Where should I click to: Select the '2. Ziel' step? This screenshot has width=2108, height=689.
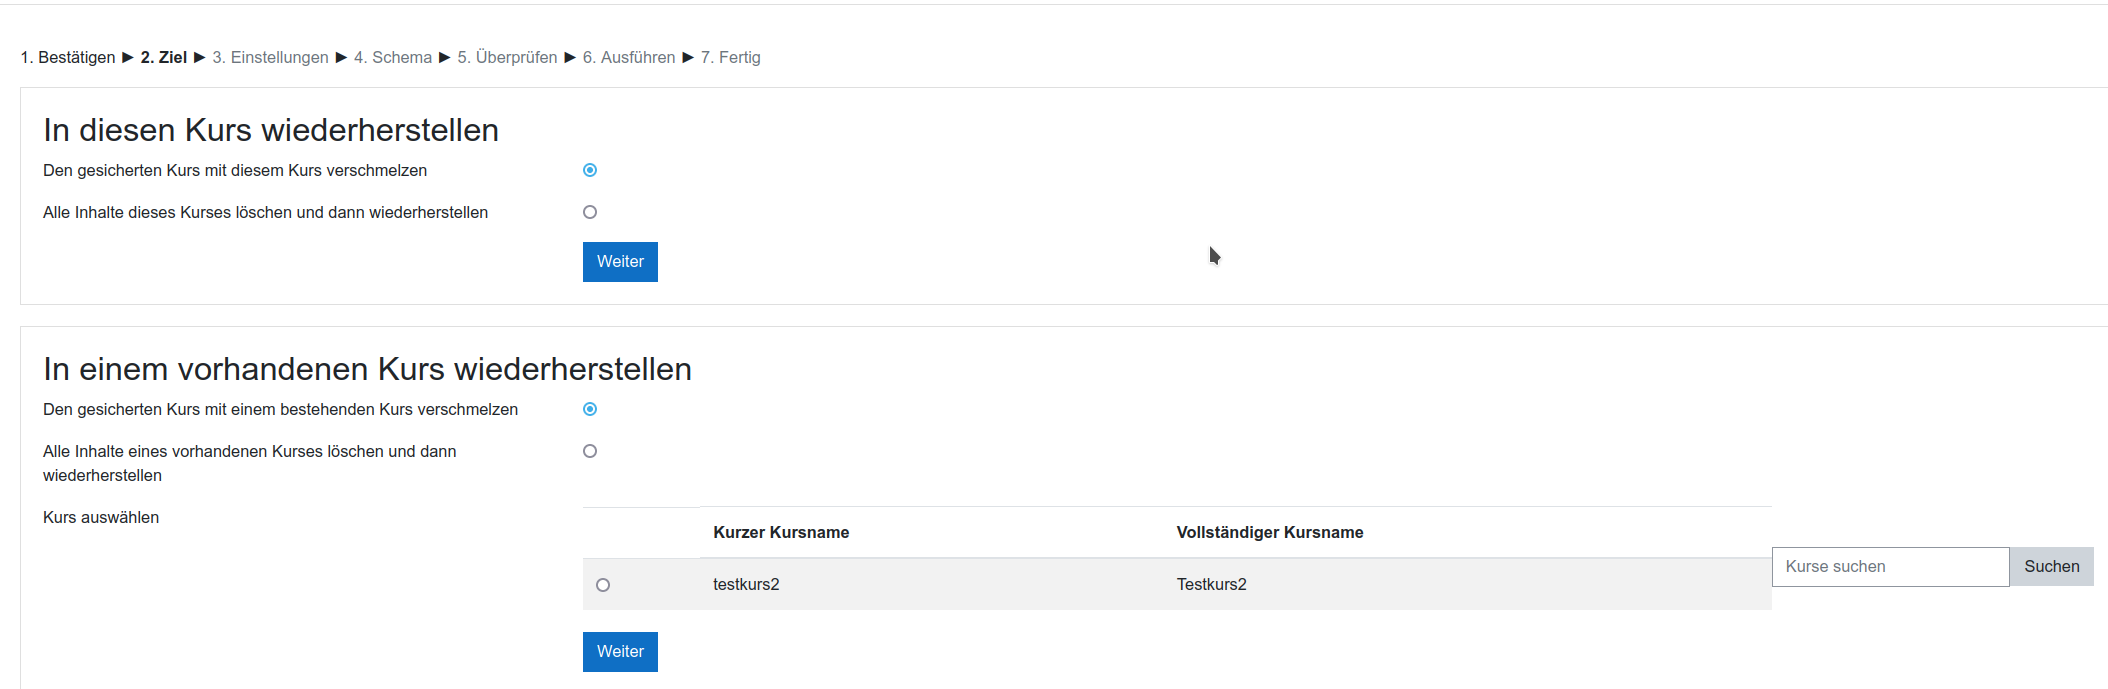pyautogui.click(x=163, y=58)
